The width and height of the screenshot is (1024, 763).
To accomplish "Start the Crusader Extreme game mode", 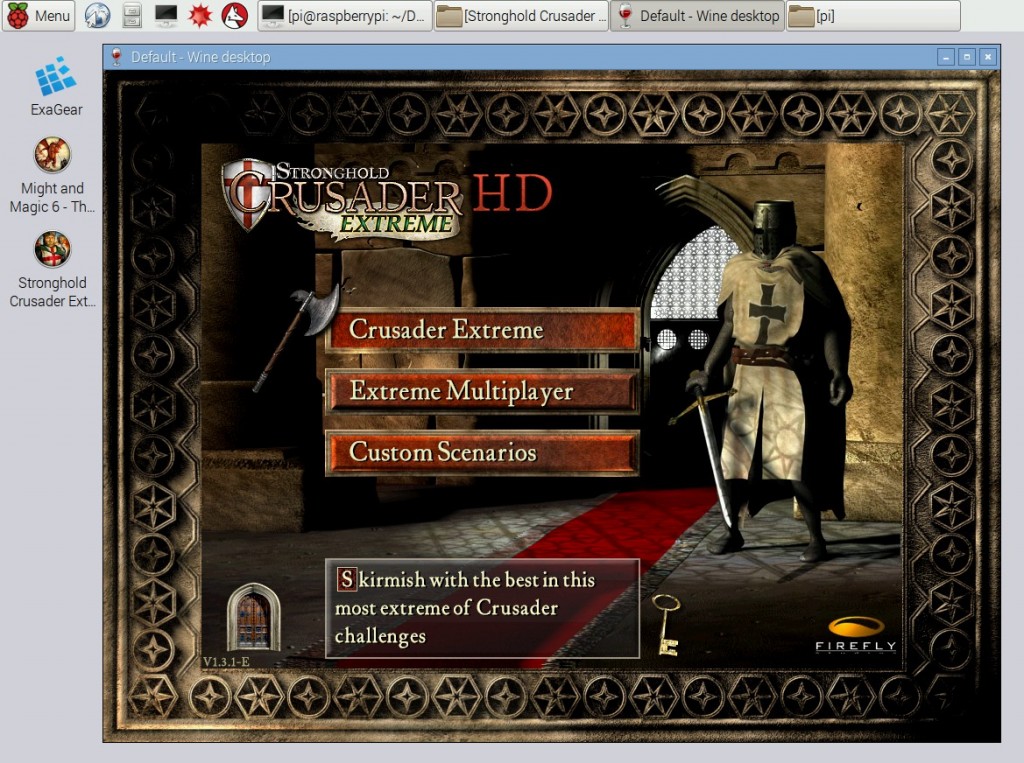I will tap(482, 330).
